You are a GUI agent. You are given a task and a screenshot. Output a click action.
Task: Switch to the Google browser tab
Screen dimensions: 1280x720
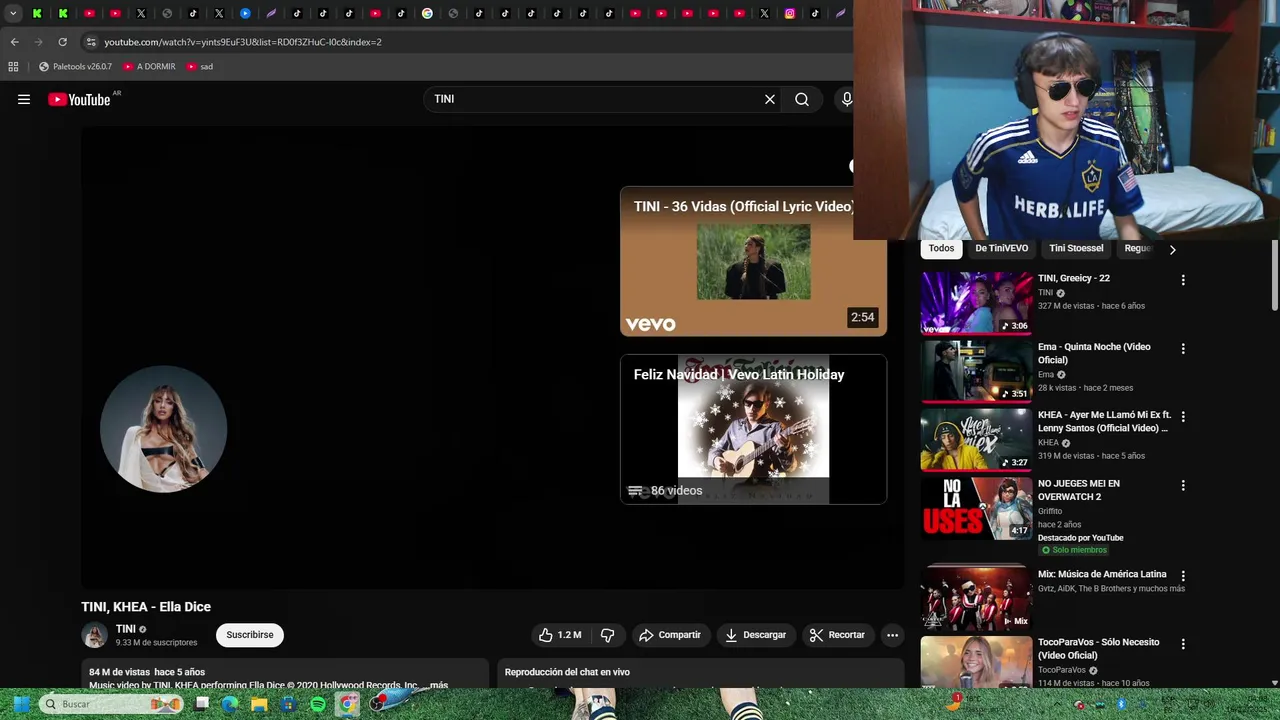coord(427,13)
